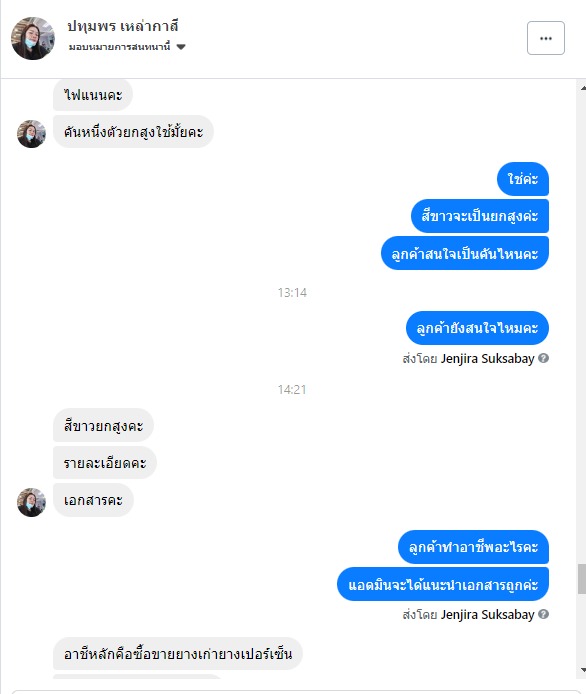Viewport: 586px width, 694px height.
Task: Click avatar next to คันหนึ่งตัวยกสูงใช่มั้ยคะ message
Action: [x=31, y=134]
